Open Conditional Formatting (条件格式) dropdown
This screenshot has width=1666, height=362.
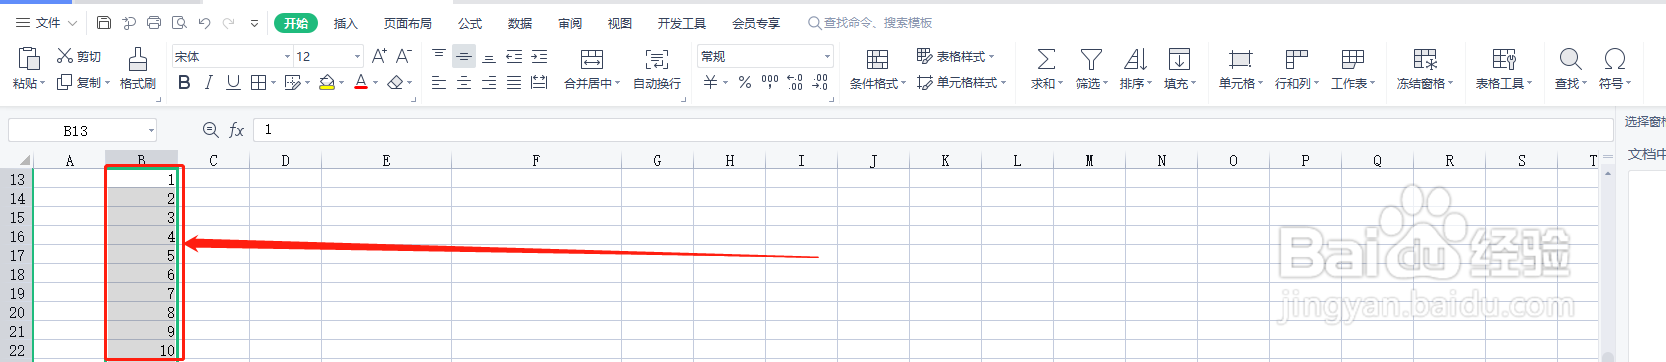pyautogui.click(x=878, y=68)
